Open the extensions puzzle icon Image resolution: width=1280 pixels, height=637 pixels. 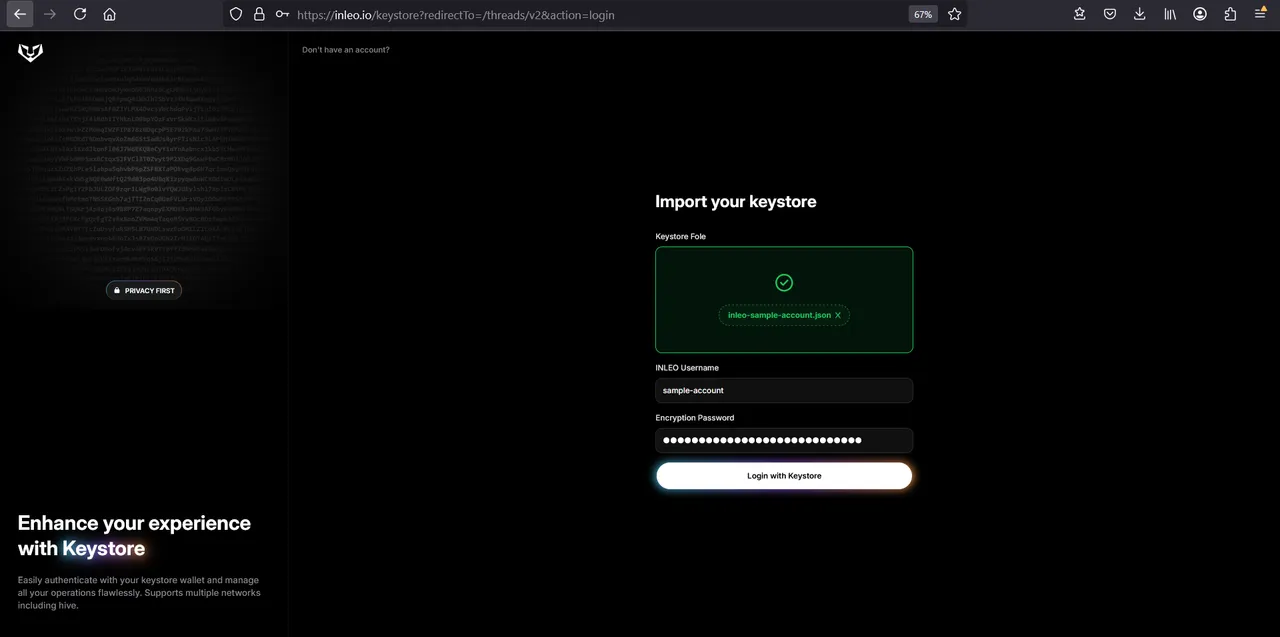point(1230,14)
